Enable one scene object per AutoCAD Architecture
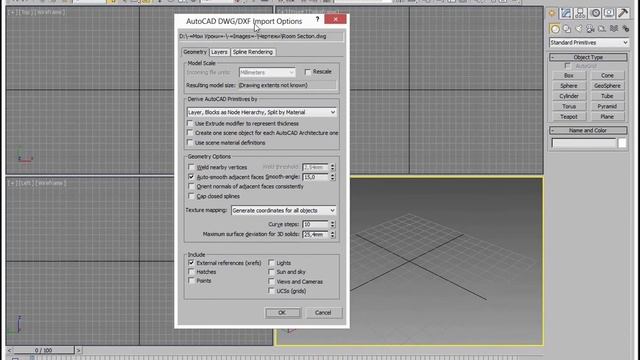This screenshot has height=360, width=640. 190,133
